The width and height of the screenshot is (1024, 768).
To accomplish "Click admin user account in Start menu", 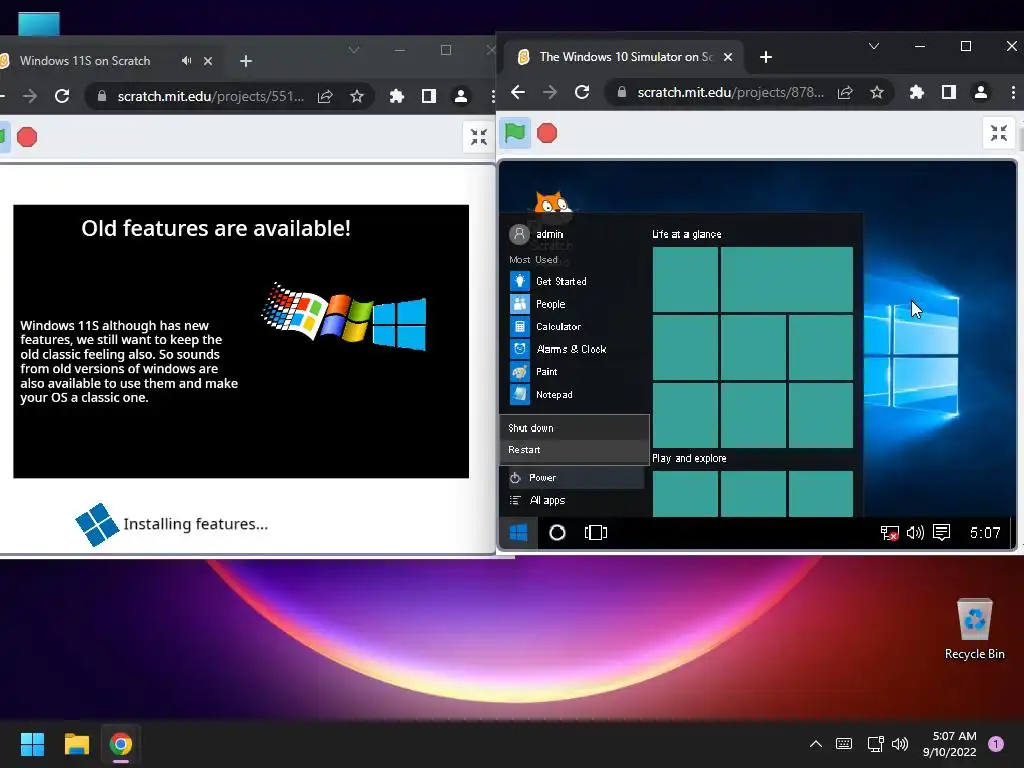I will pos(536,234).
